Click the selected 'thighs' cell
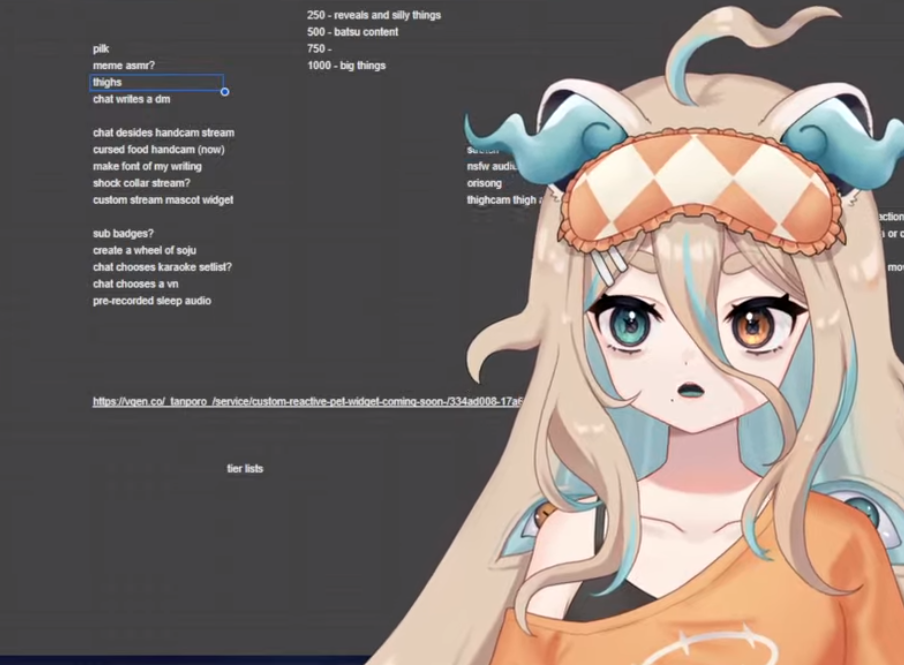Viewport: 904px width, 665px height. coord(157,82)
